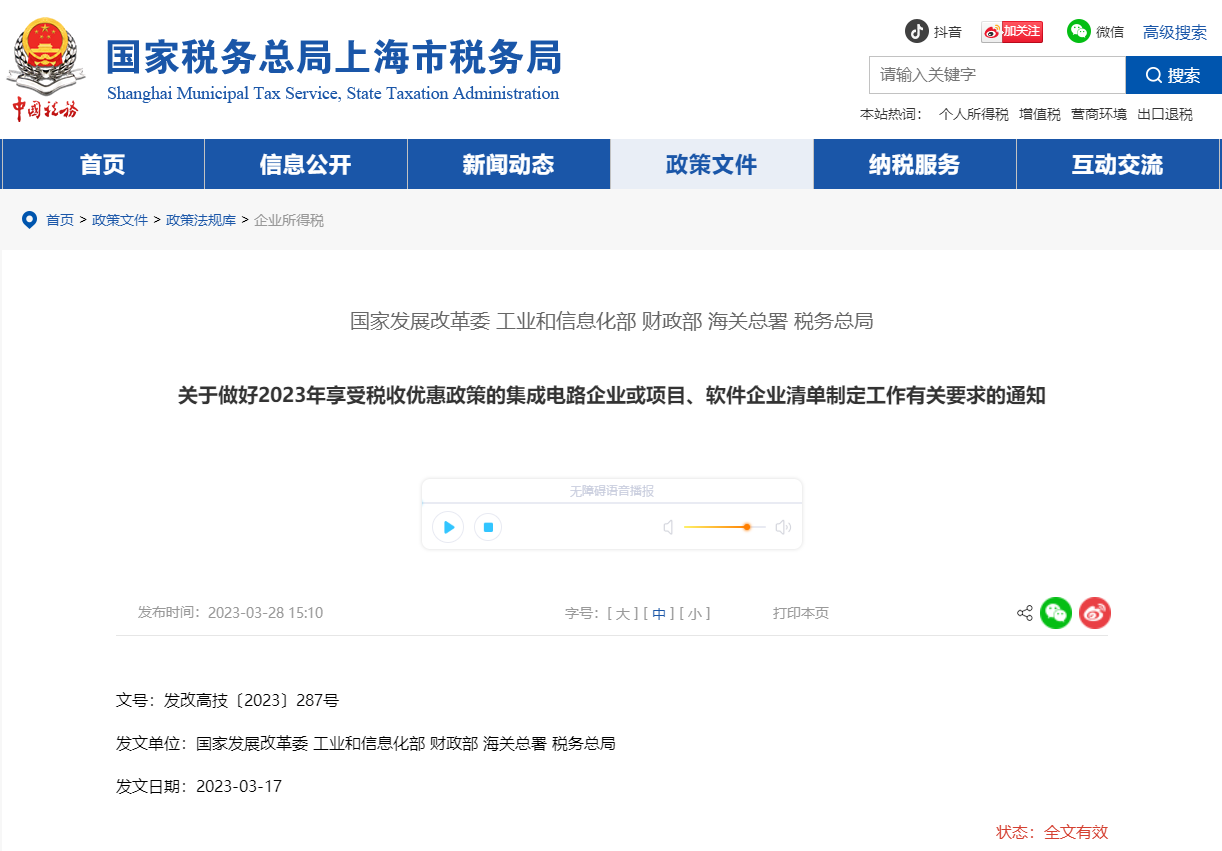Stop the voice broadcast playback
The height and width of the screenshot is (851, 1222).
[x=487, y=527]
